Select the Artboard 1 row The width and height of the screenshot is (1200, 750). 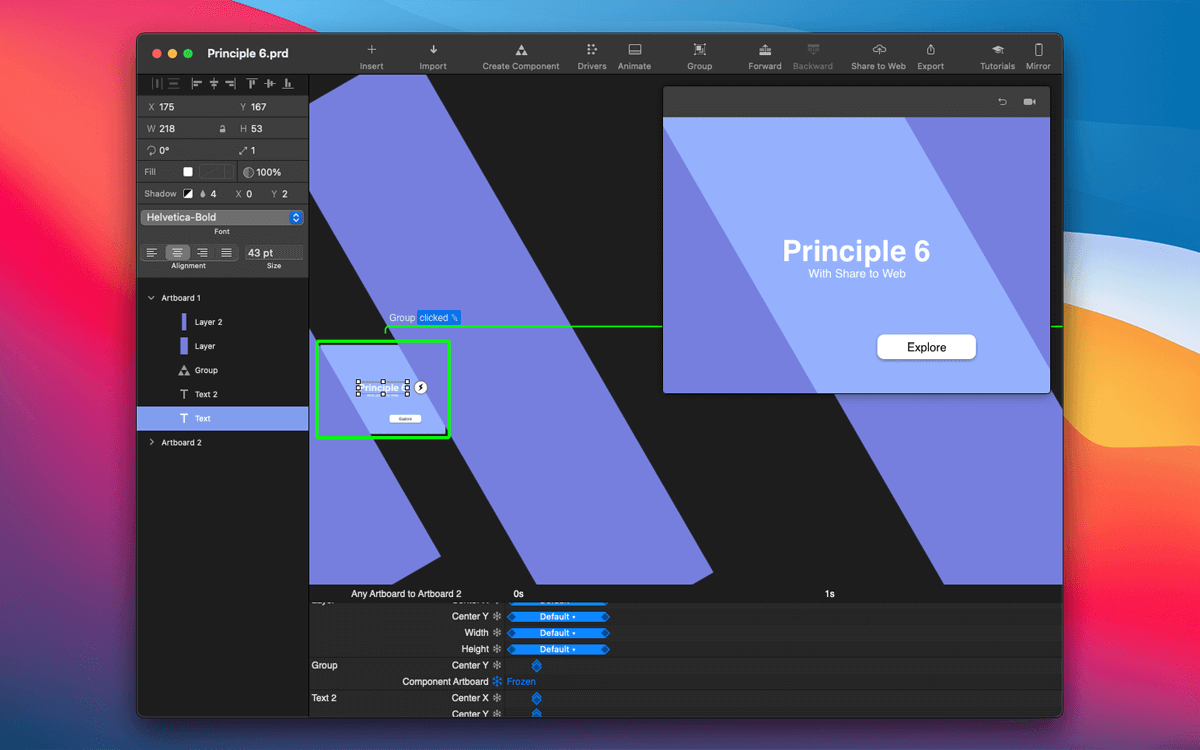pos(222,298)
